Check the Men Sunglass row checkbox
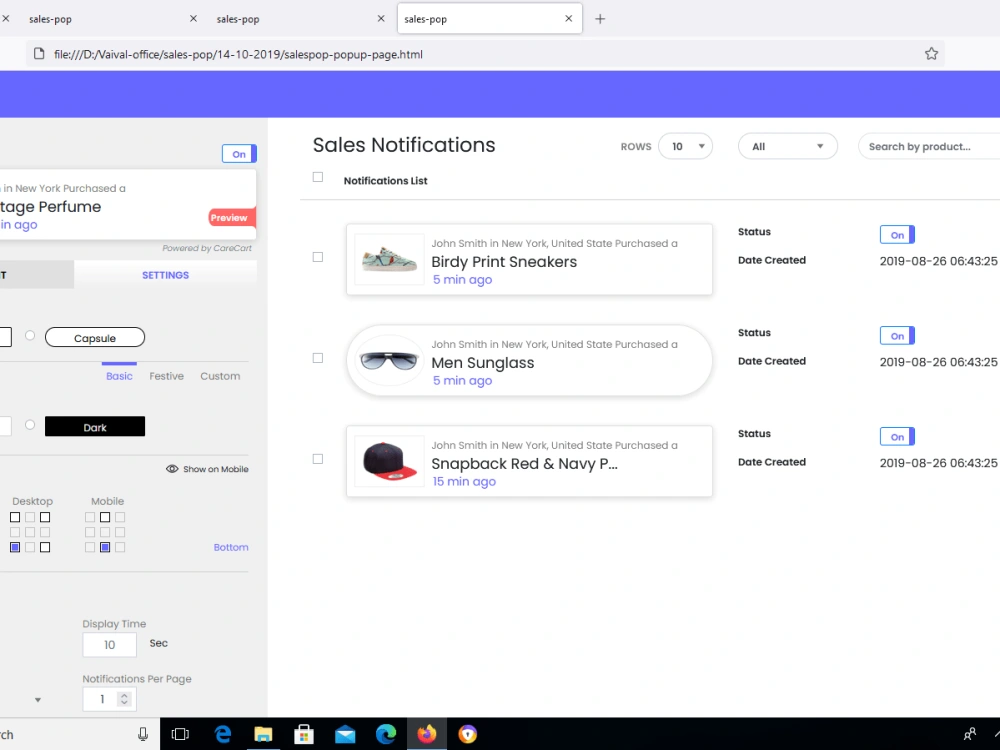1000x750 pixels. point(318,358)
